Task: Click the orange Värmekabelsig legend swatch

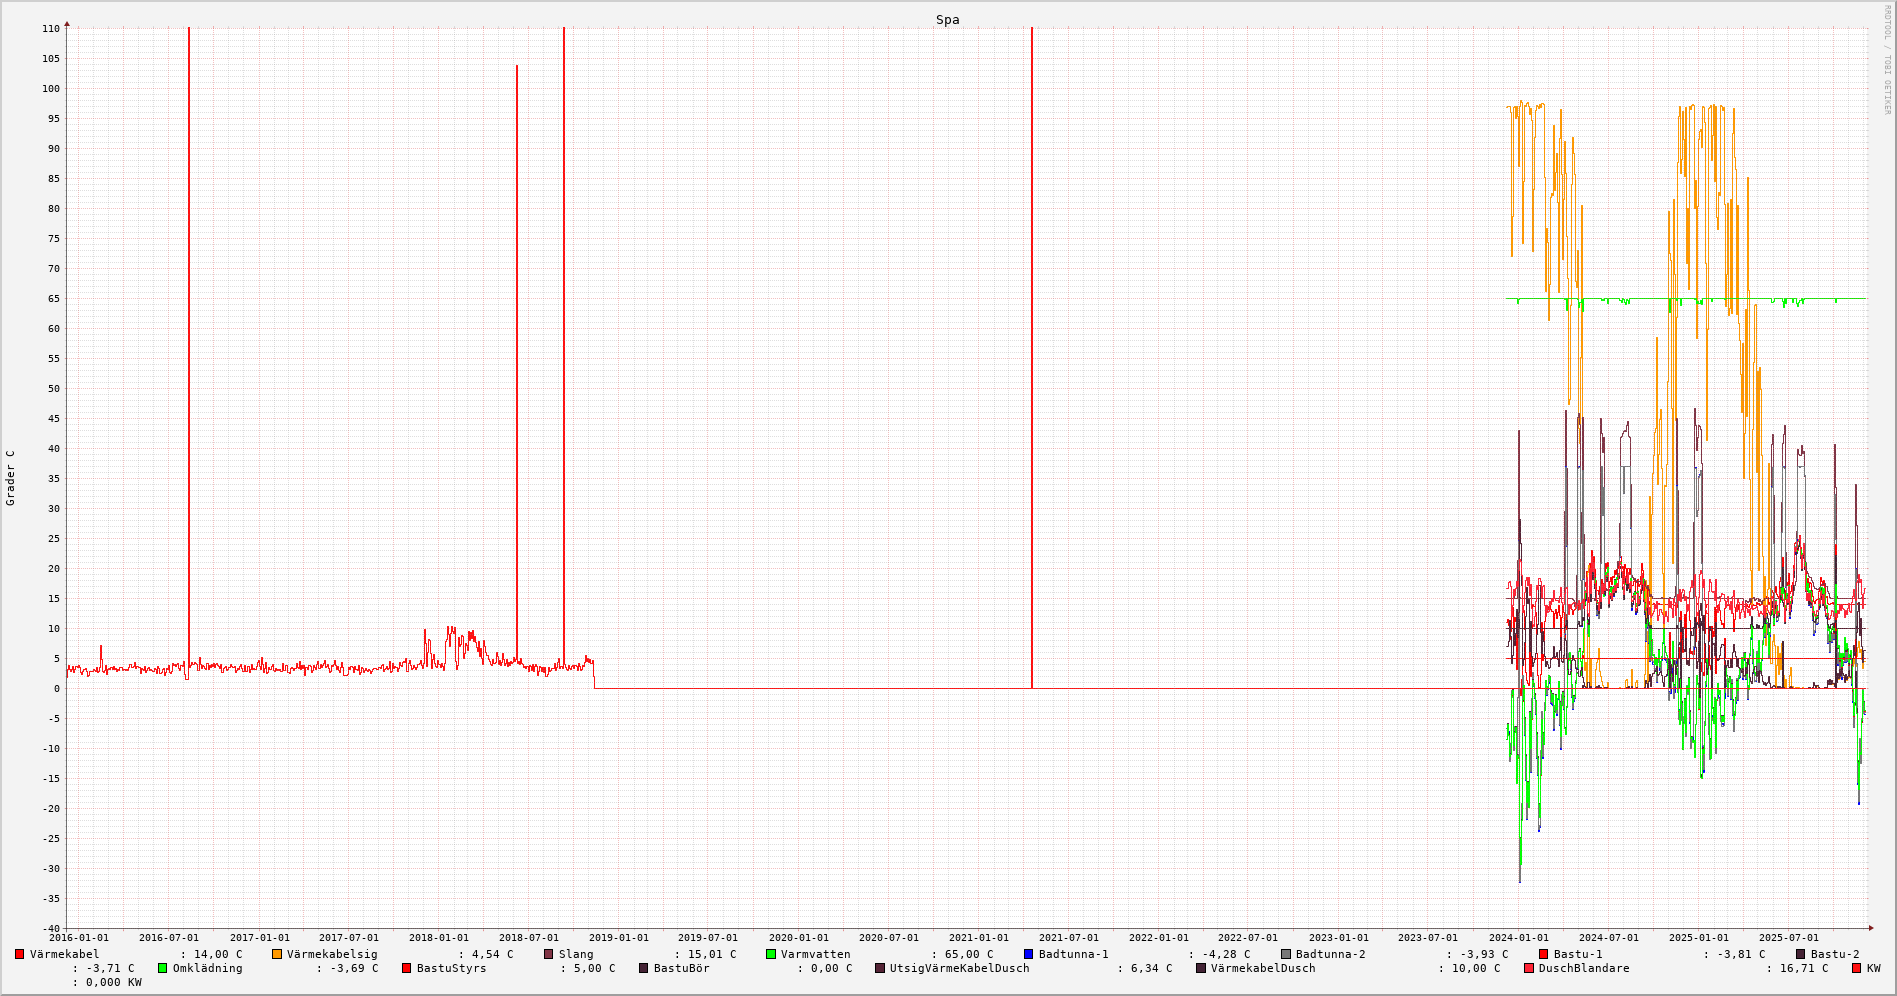Action: [277, 954]
